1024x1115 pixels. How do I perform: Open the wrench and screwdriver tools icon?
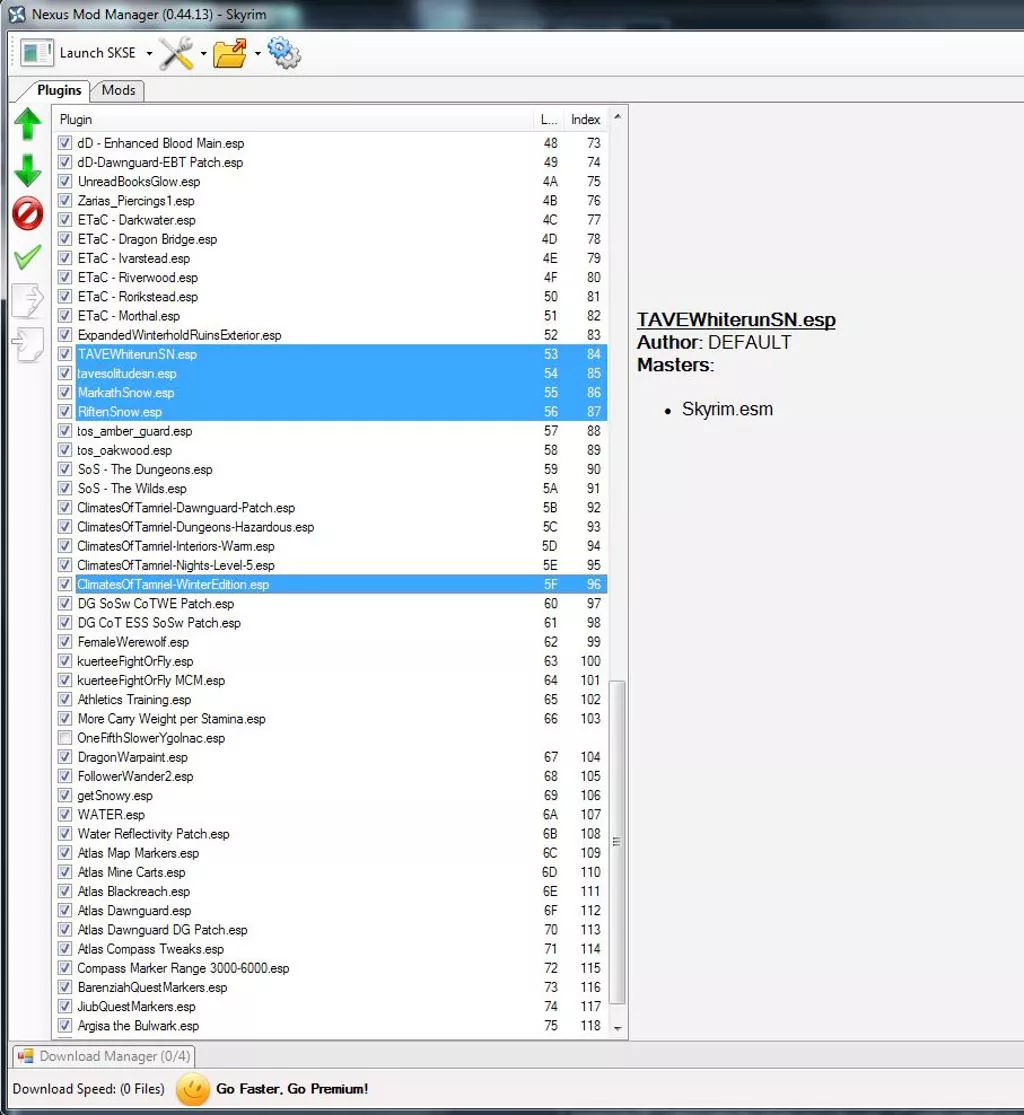click(176, 53)
